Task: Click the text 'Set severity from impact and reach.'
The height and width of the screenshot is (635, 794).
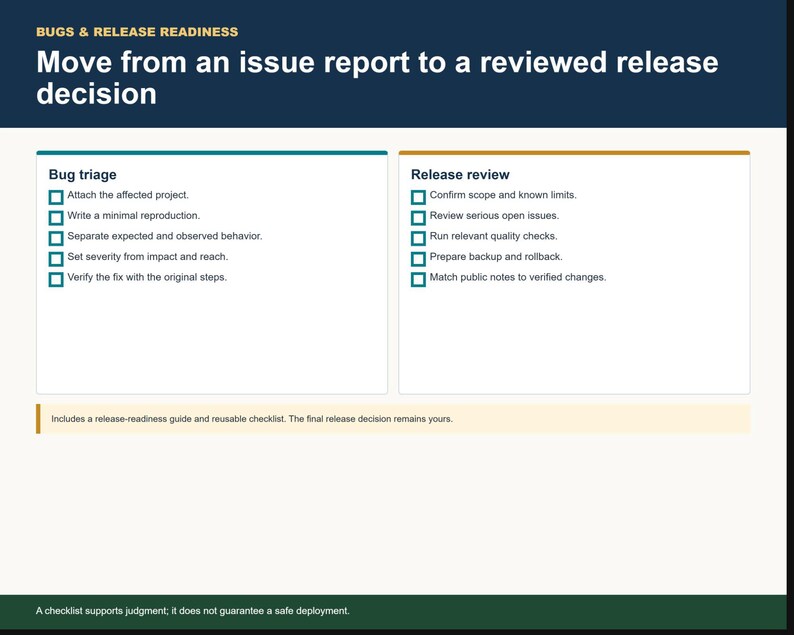Action: 148,257
